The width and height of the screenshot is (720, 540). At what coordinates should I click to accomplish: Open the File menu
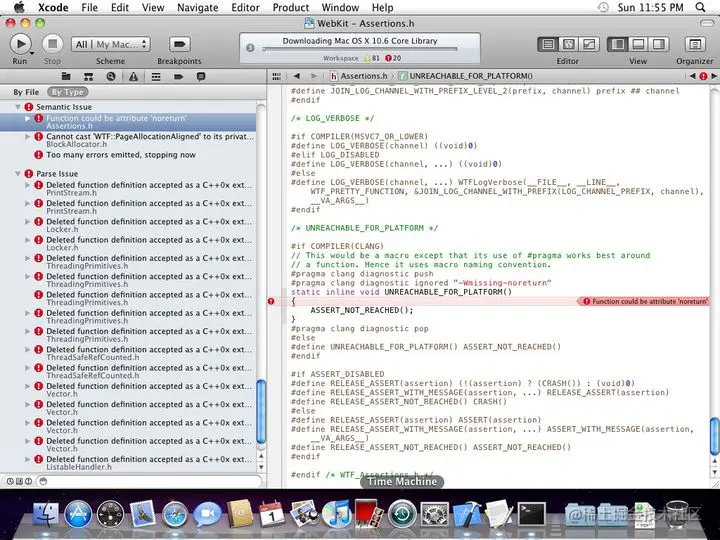[x=90, y=7]
